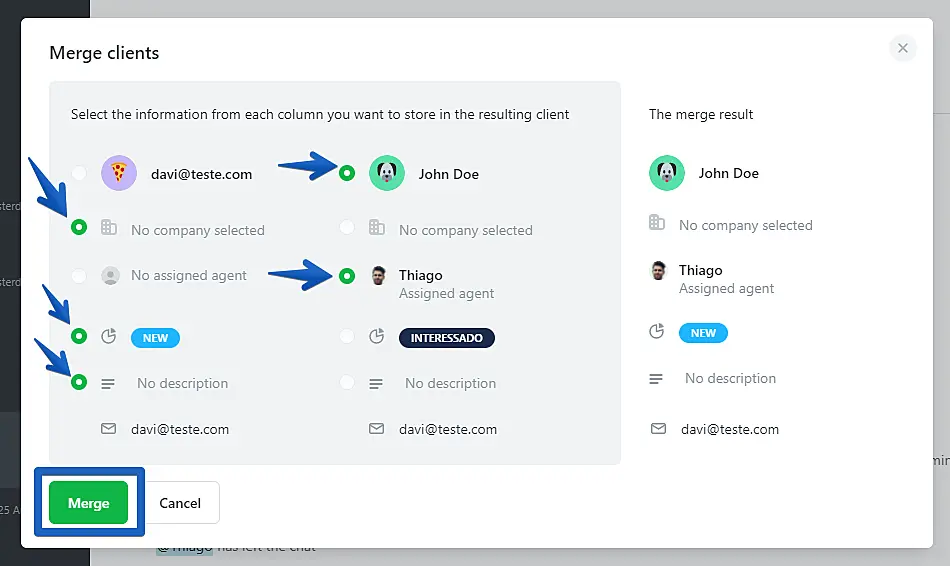Select NEW status radio button
The width and height of the screenshot is (950, 566).
(79, 337)
